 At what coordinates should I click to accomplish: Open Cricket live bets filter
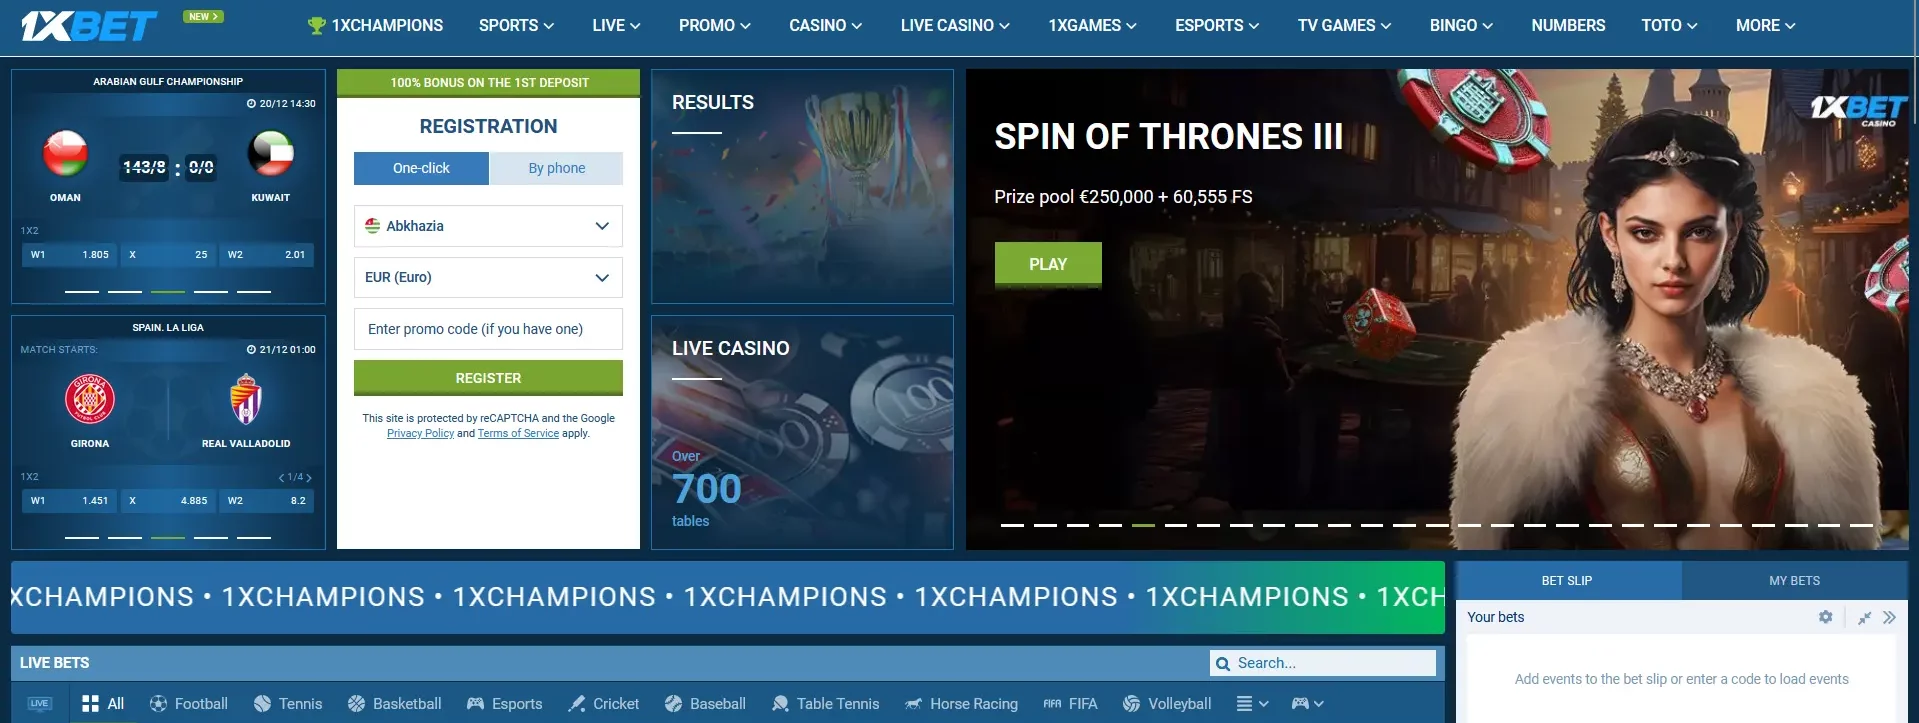point(603,704)
